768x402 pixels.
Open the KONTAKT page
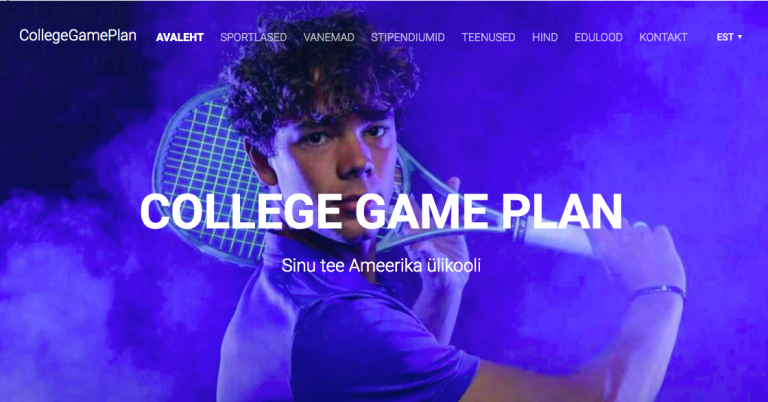click(x=663, y=37)
